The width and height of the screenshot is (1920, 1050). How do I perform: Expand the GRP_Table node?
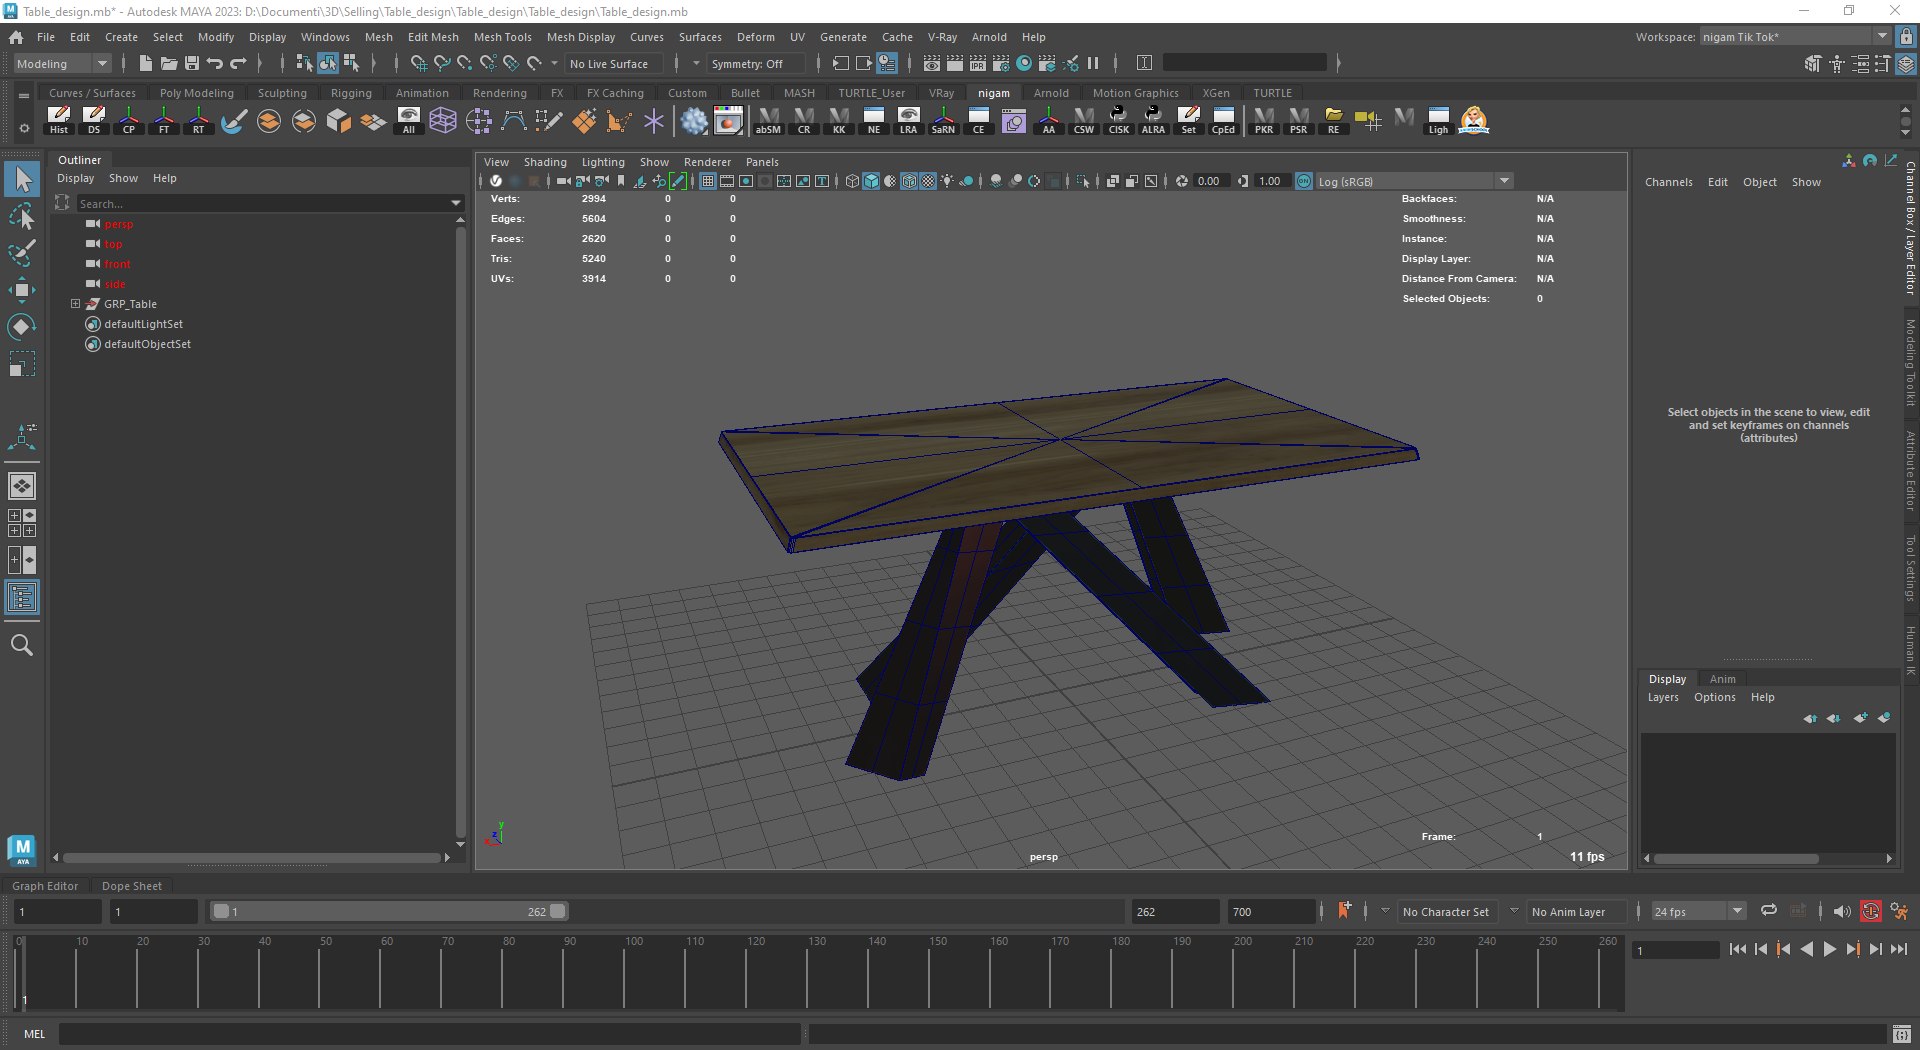pyautogui.click(x=75, y=304)
